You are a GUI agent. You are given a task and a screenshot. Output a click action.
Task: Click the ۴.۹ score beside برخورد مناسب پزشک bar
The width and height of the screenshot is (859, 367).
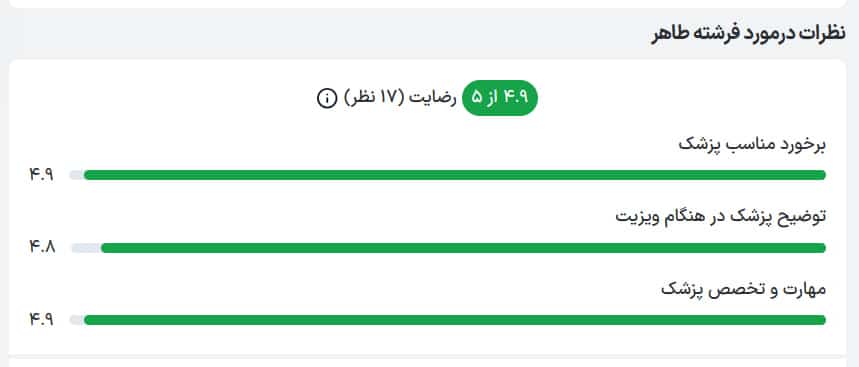(x=42, y=175)
